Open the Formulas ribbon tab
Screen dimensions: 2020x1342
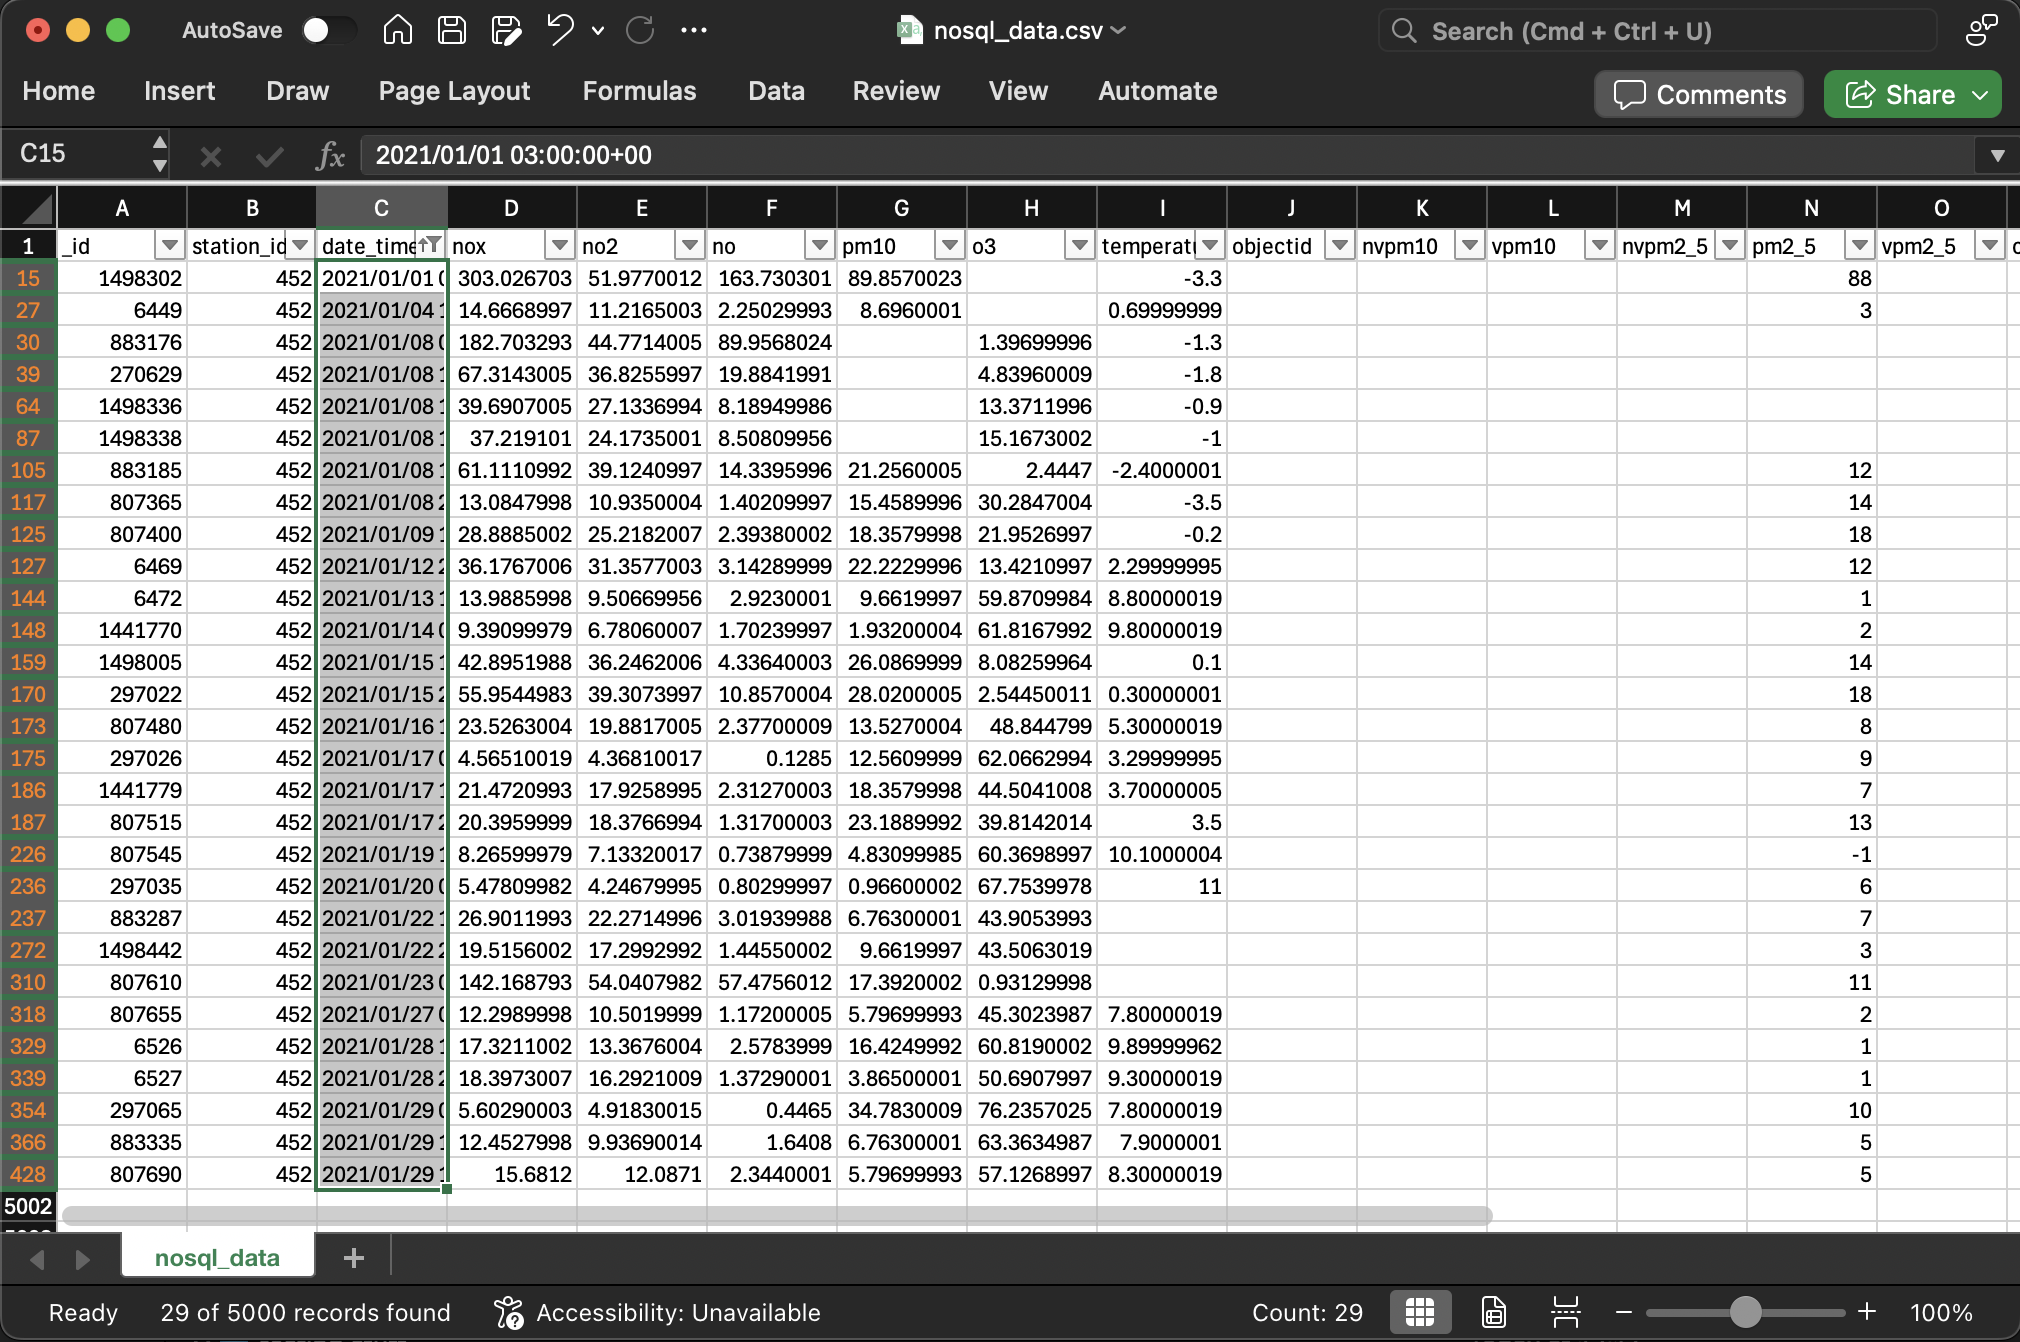point(639,91)
